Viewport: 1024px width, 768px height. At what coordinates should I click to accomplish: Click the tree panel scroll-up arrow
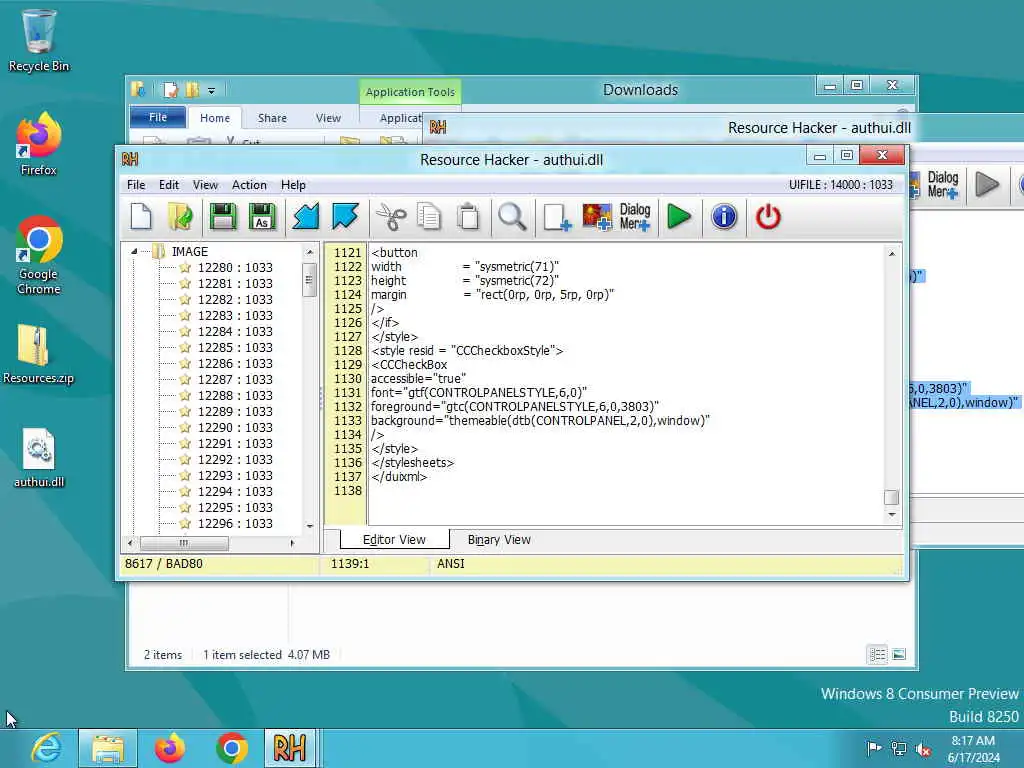[310, 252]
